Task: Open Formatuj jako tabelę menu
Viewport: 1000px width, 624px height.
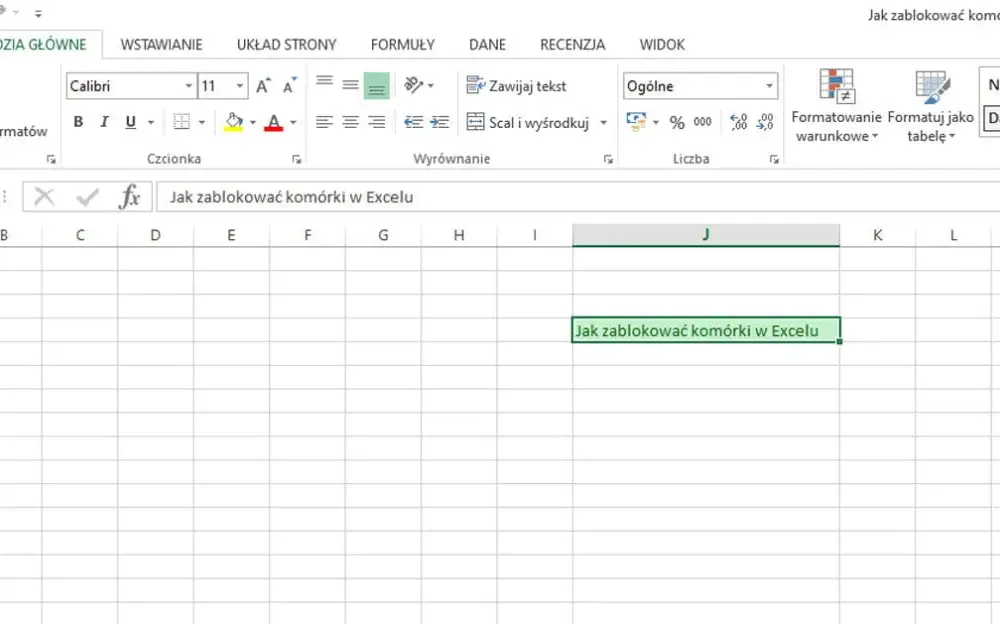Action: [930, 106]
